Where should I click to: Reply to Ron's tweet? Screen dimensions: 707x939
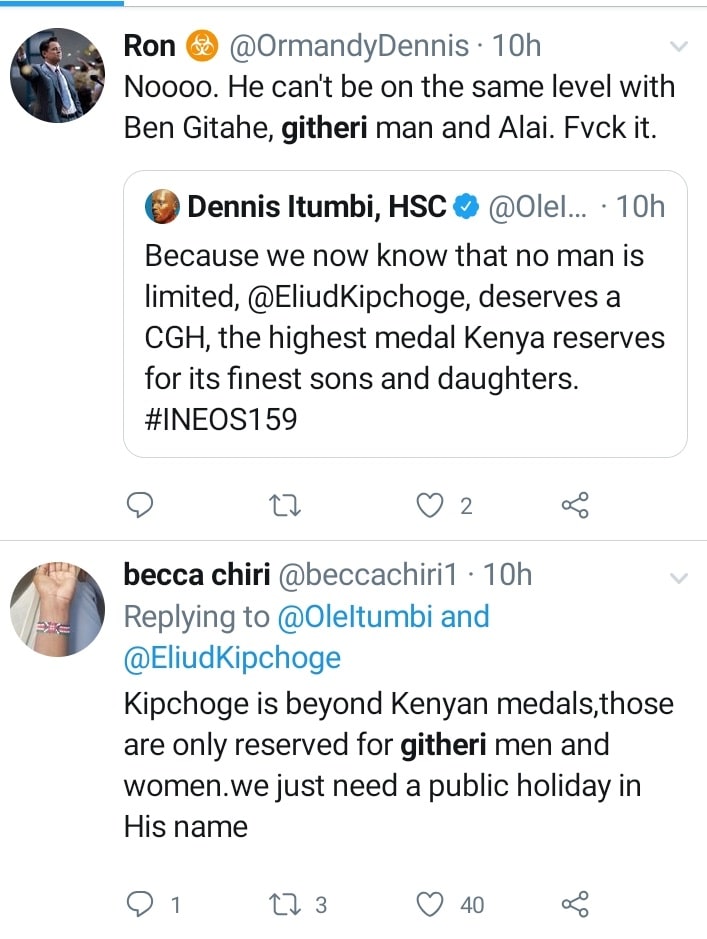pyautogui.click(x=142, y=506)
